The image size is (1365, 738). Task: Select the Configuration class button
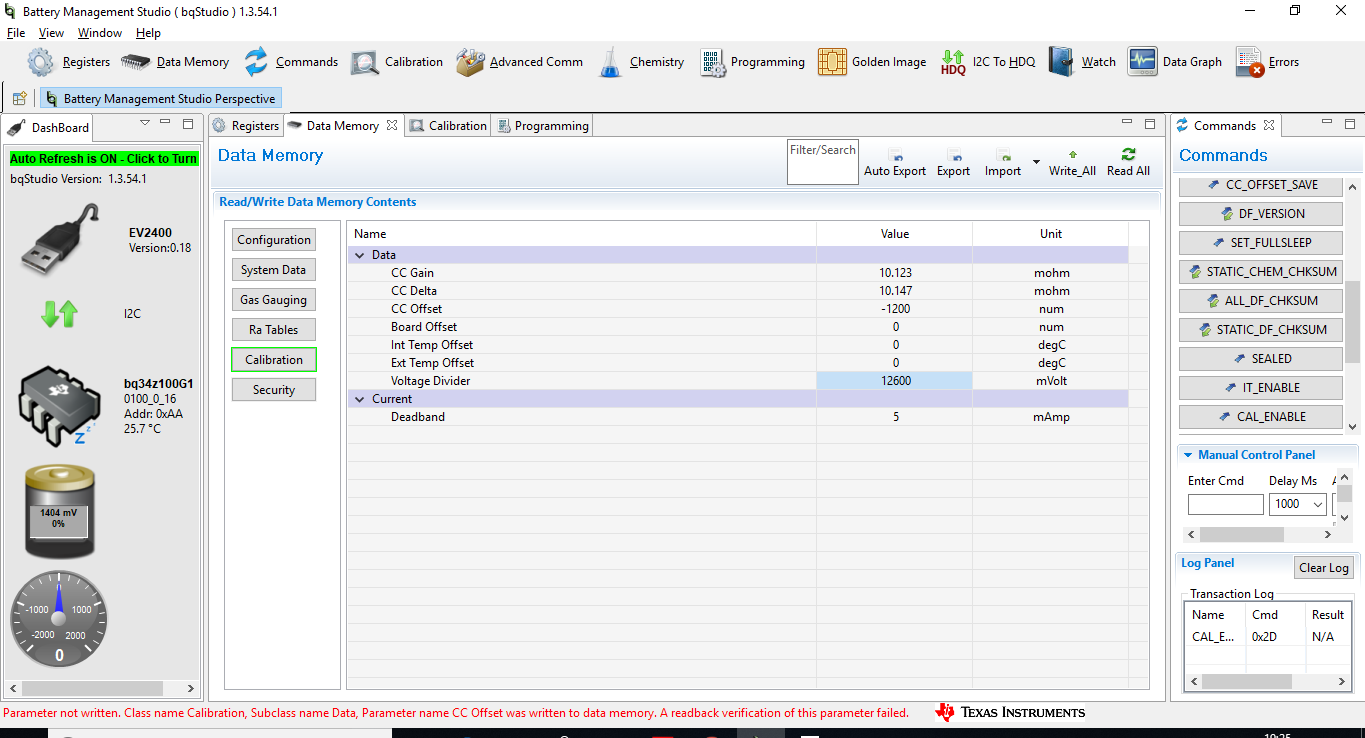click(x=274, y=240)
